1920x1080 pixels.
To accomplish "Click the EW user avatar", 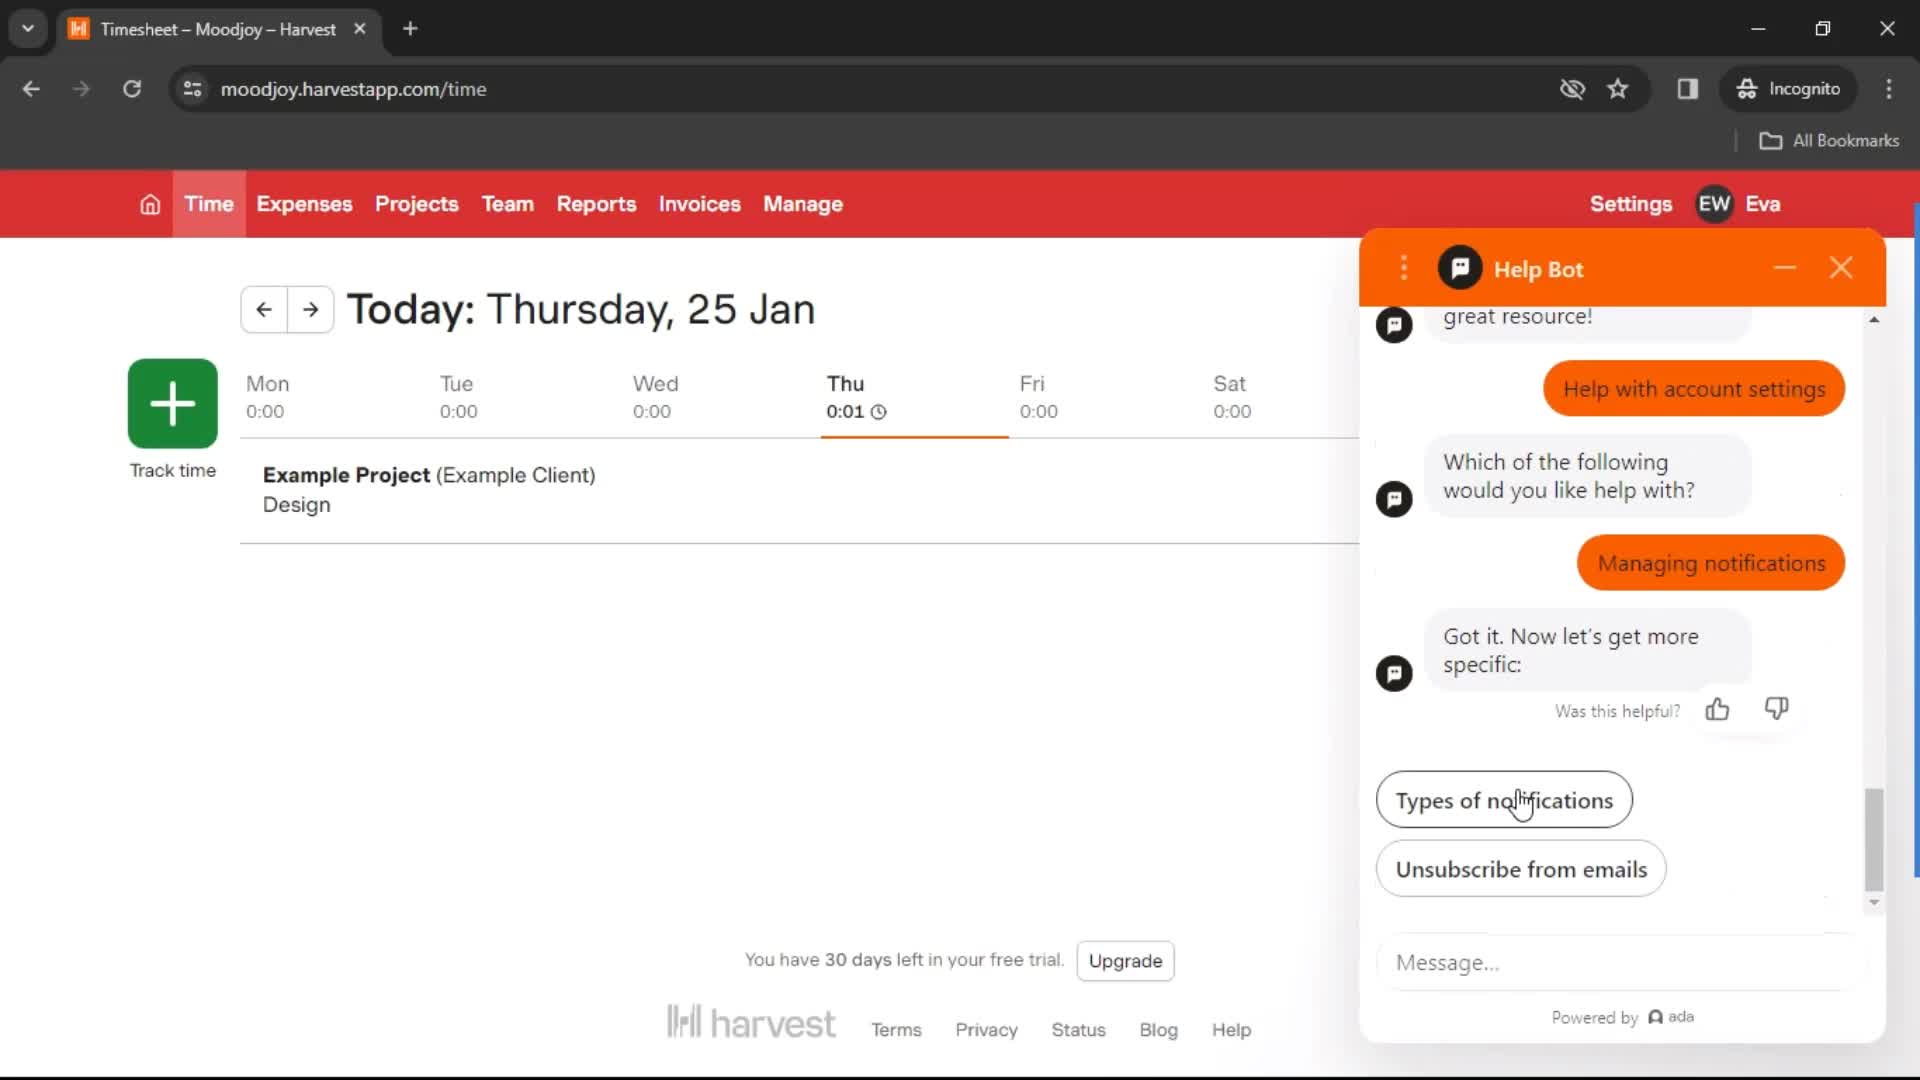I will tap(1714, 204).
